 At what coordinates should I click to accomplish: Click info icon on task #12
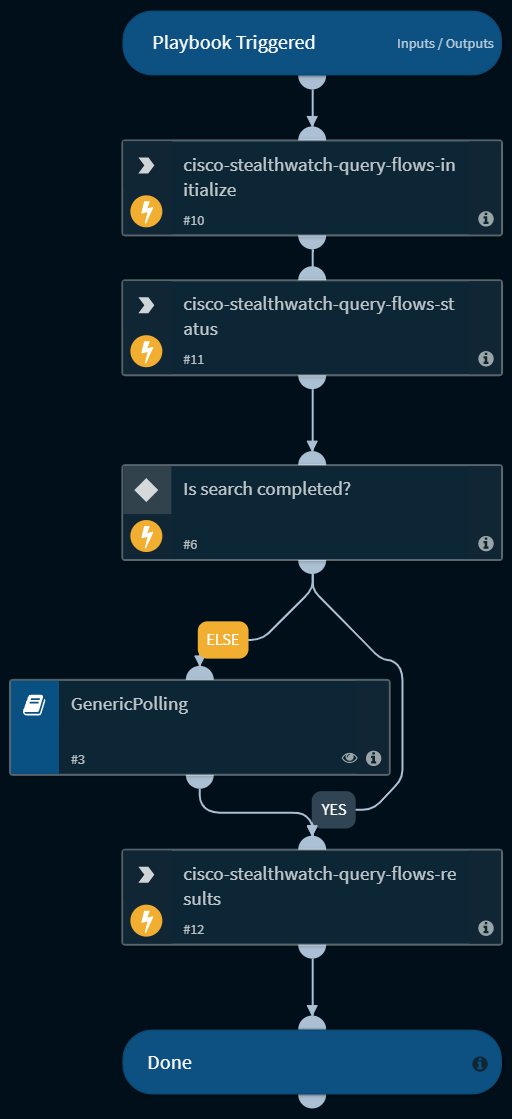[x=486, y=928]
